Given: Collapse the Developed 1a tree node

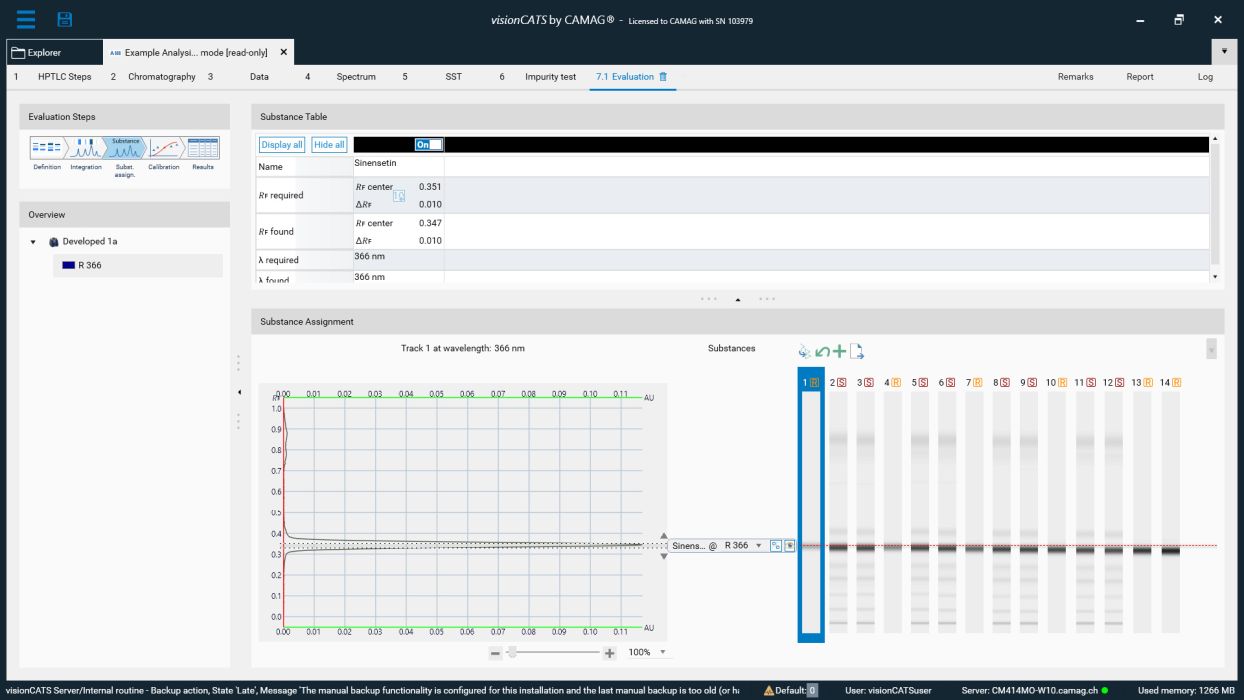Looking at the screenshot, I should [x=33, y=242].
